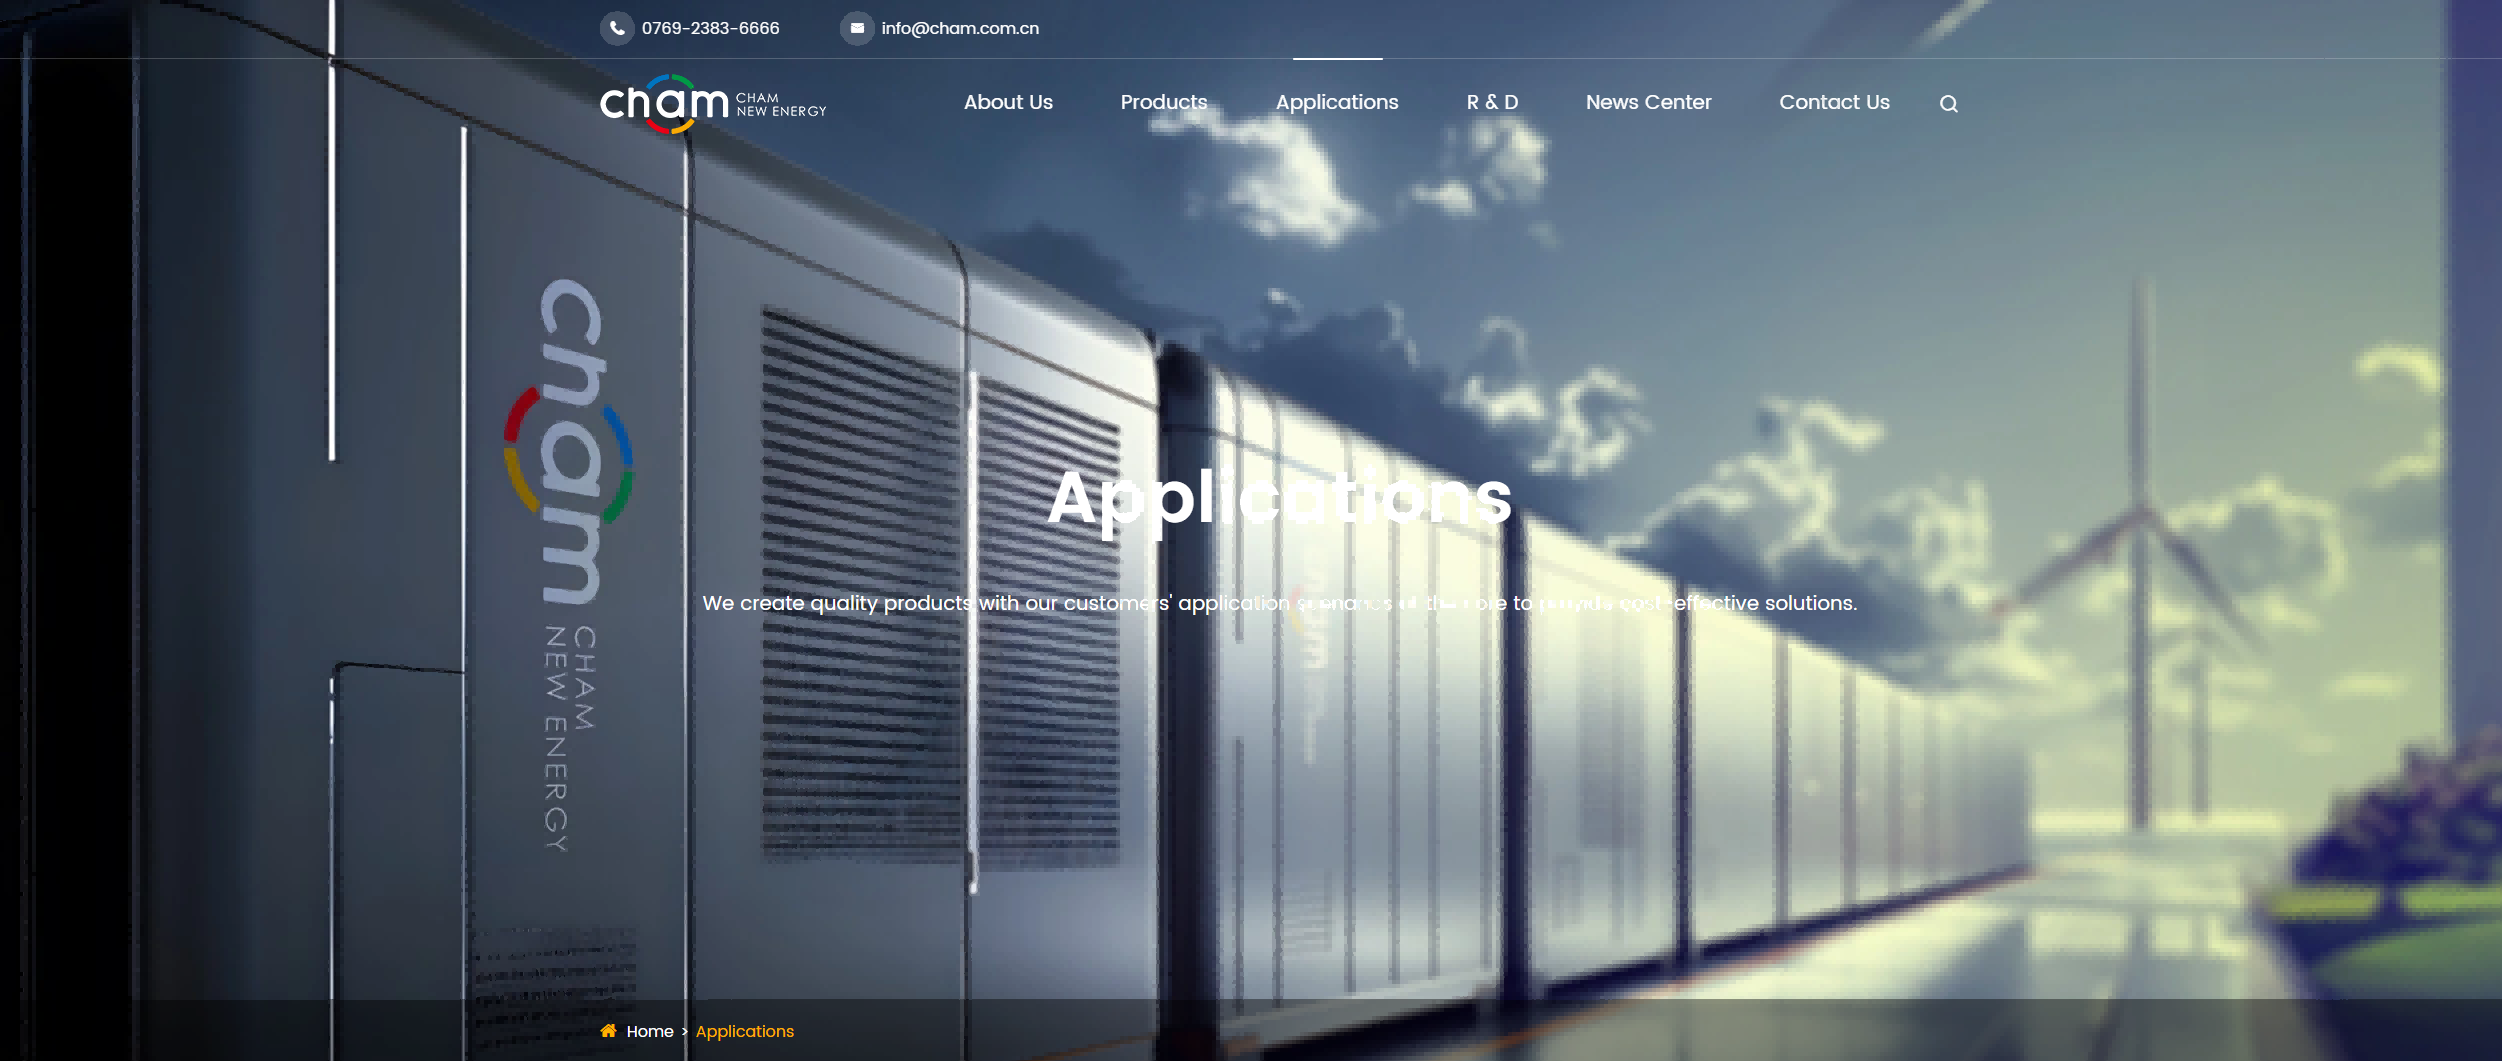Click the info@cham.com.cn email address
This screenshot has width=2502, height=1061.
click(959, 28)
